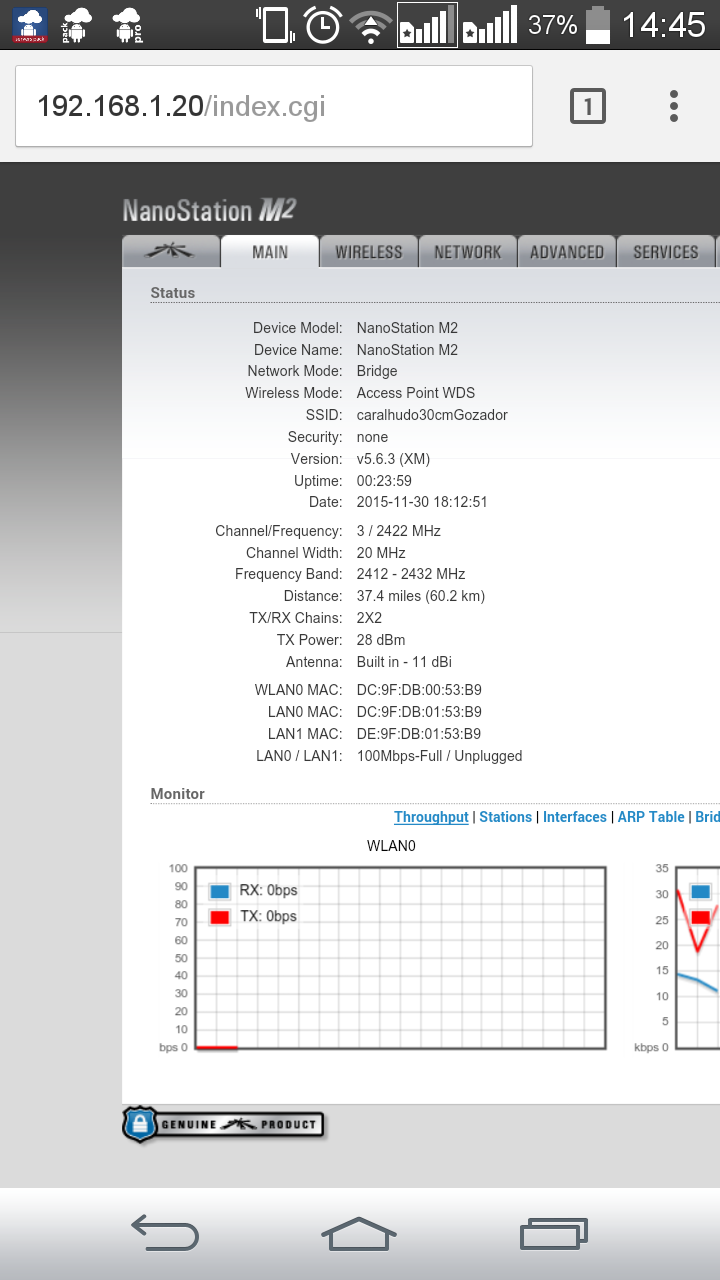720x1280 pixels.
Task: Click the Security value none
Action: click(x=373, y=437)
